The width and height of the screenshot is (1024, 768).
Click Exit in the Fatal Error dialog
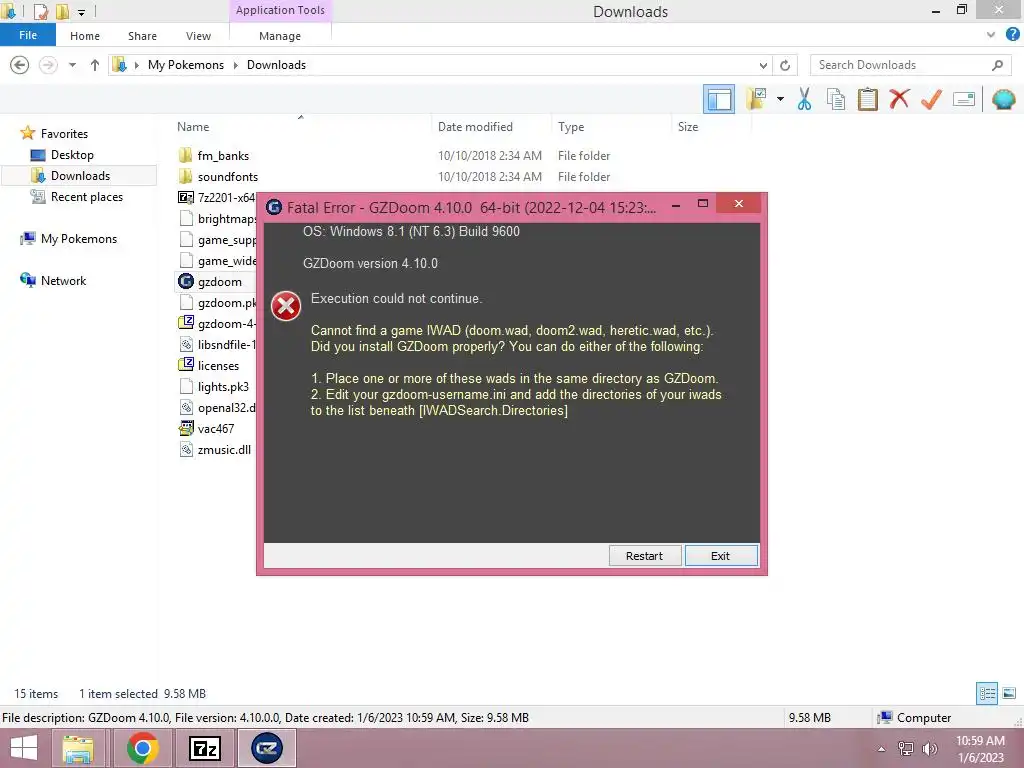pos(721,556)
